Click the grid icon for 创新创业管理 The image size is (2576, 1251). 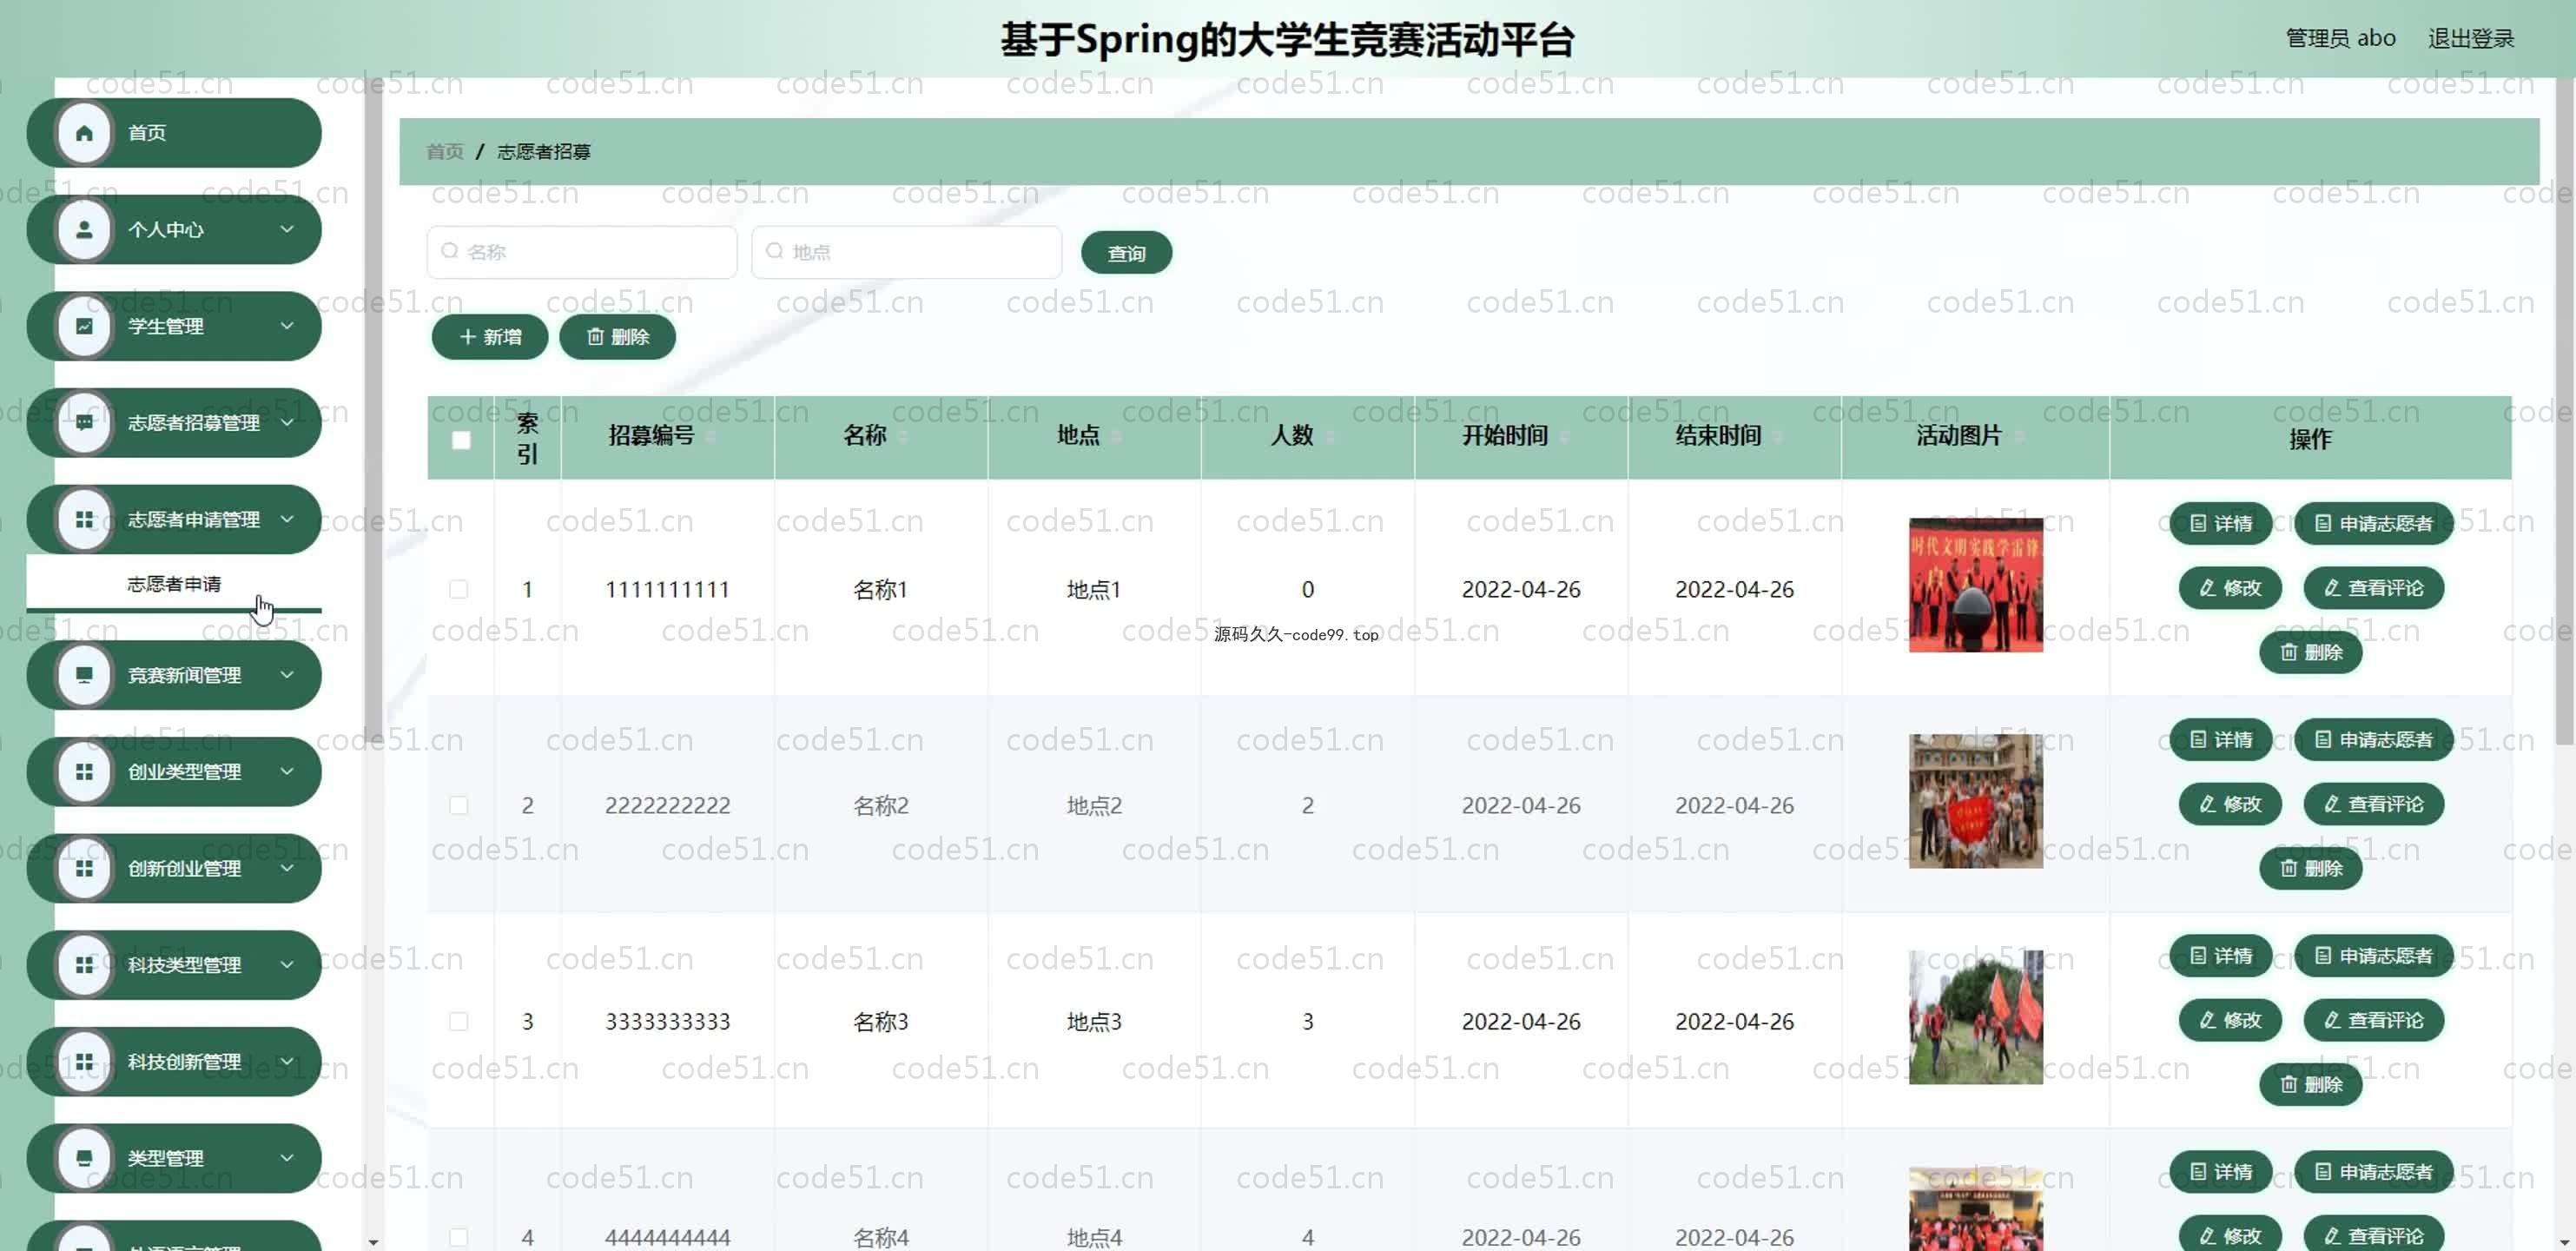click(84, 868)
